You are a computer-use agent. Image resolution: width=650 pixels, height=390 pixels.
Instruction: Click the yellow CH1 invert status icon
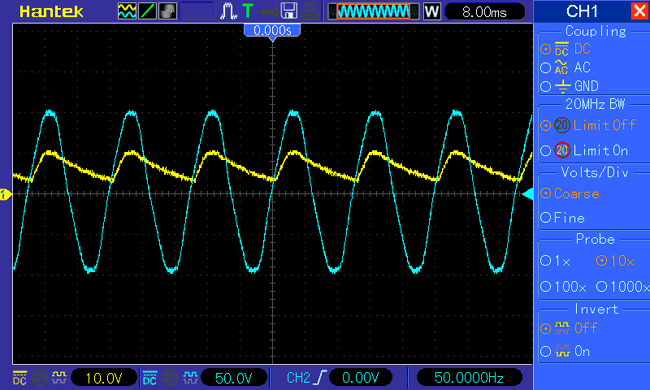(x=59, y=378)
